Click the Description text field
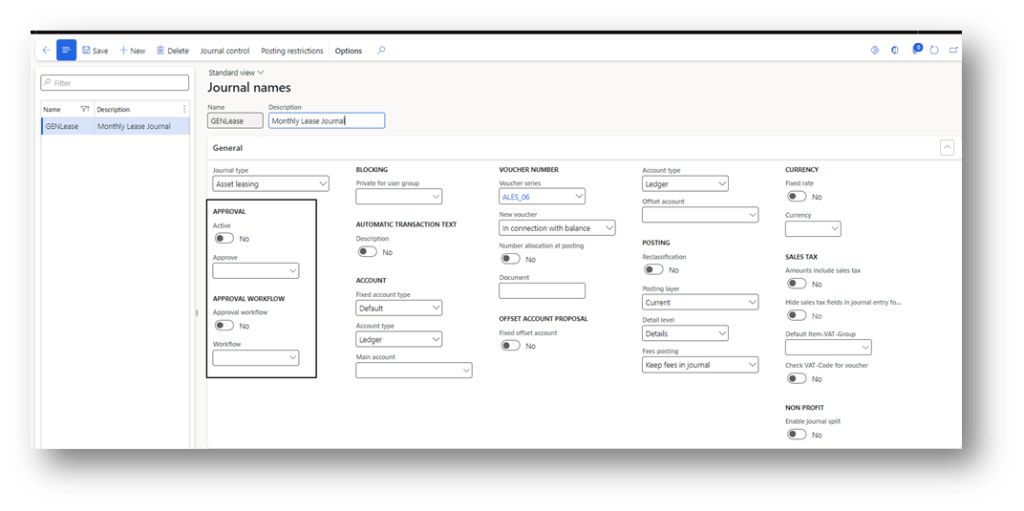The height and width of the screenshot is (511, 1024). 326,121
